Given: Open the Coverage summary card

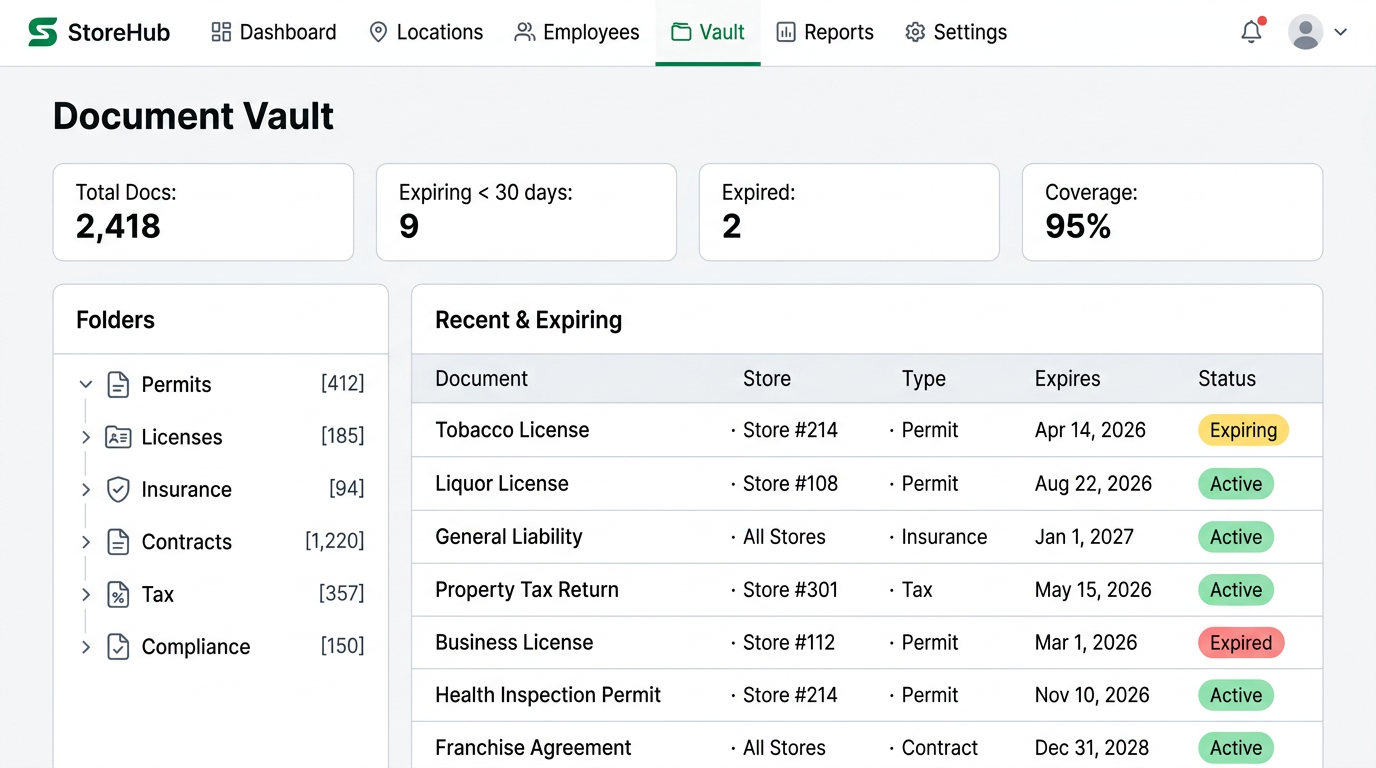Looking at the screenshot, I should coord(1172,212).
